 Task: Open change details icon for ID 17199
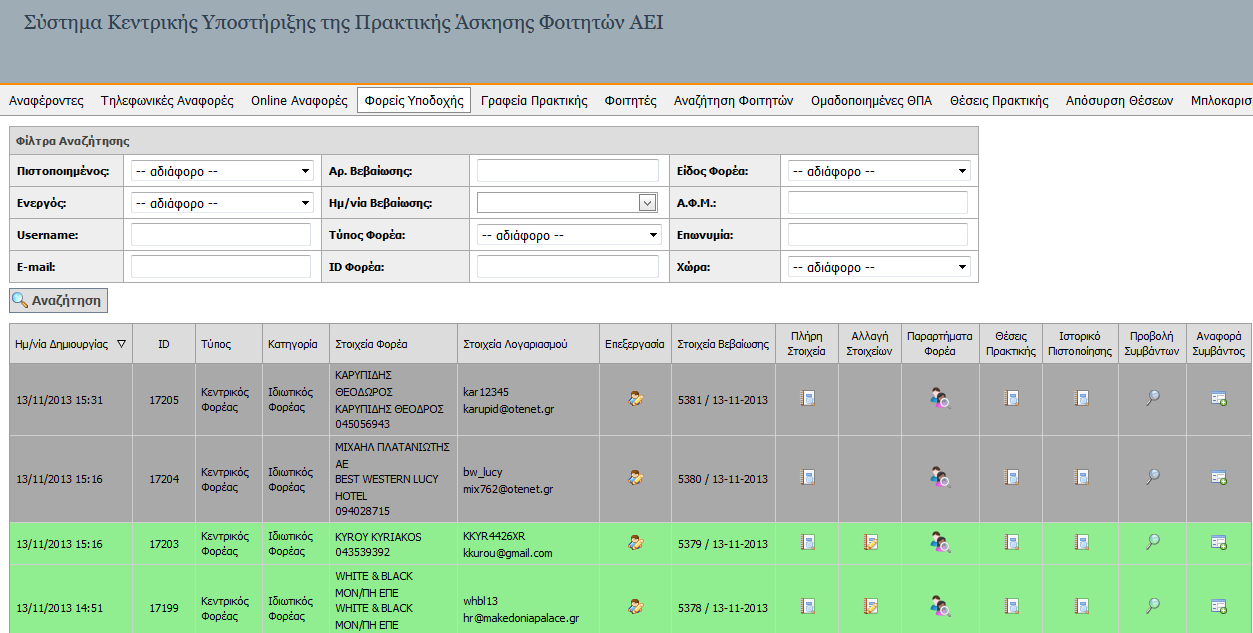871,606
